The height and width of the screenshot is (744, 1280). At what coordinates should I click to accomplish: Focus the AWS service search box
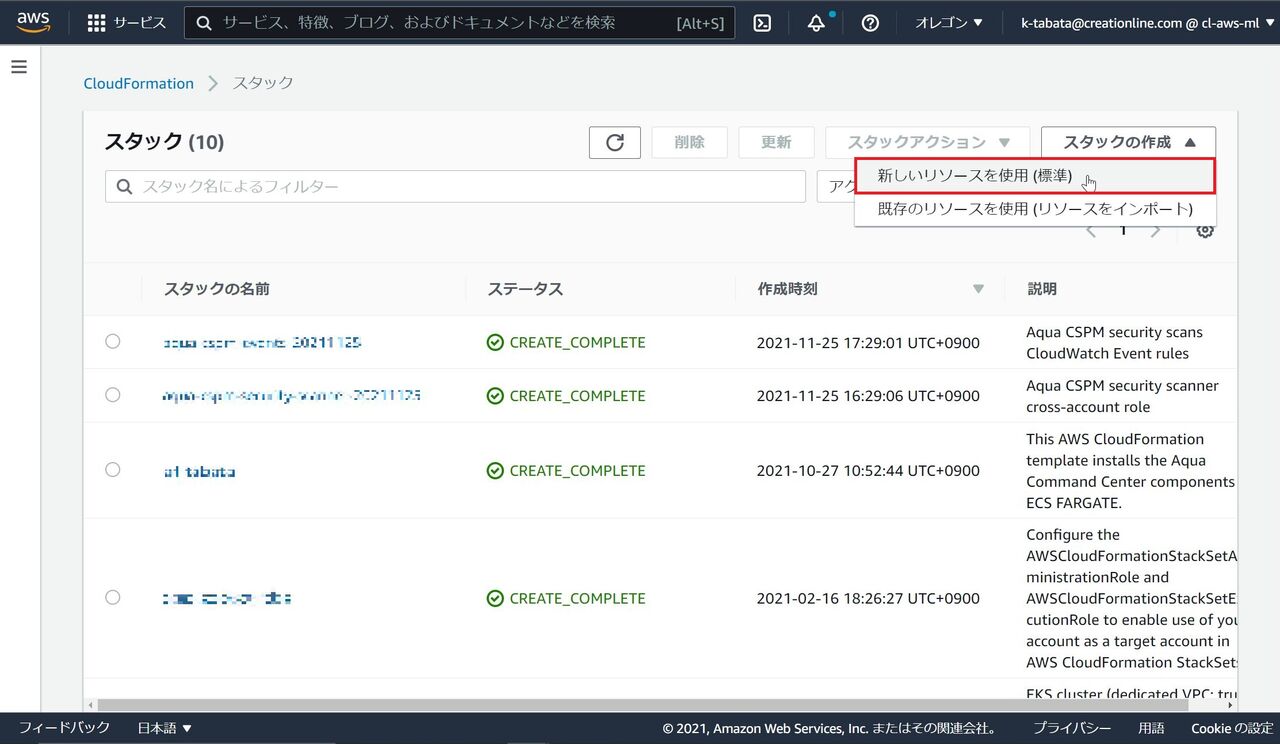point(460,22)
